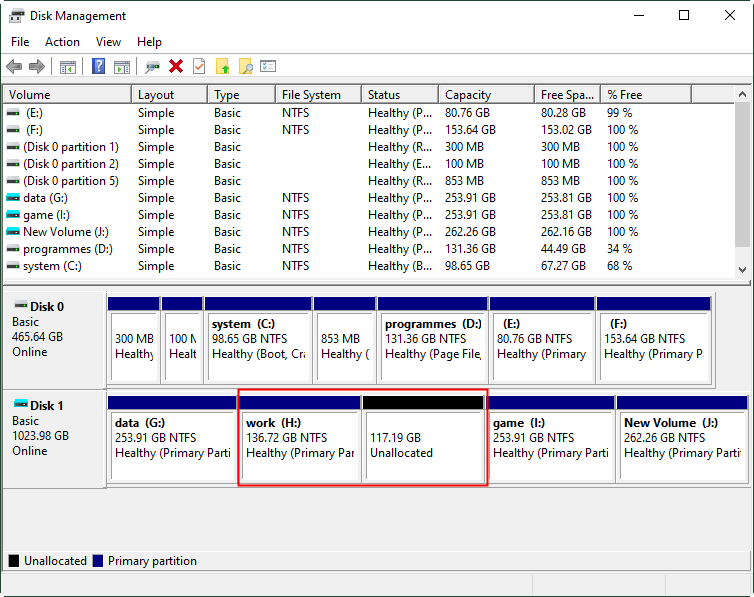Click volume list scrollbar up arrow
754x597 pixels.
point(742,94)
